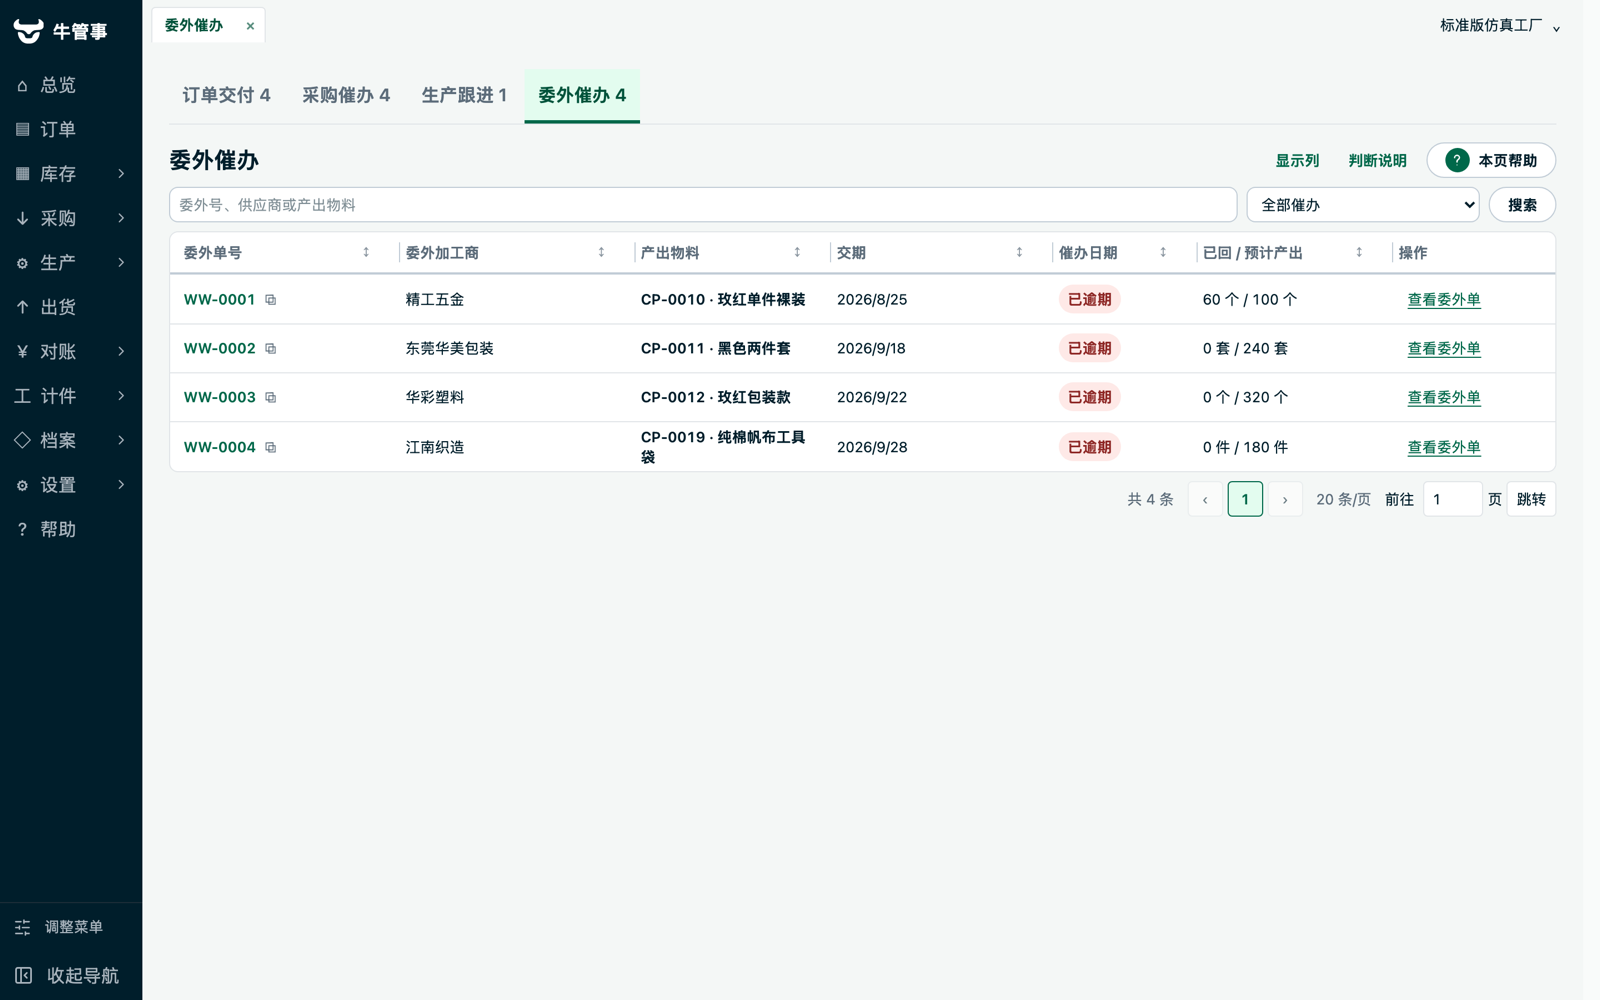This screenshot has height=1000, width=1600.
Task: Copy the WW-0004 order number
Action: click(x=270, y=448)
